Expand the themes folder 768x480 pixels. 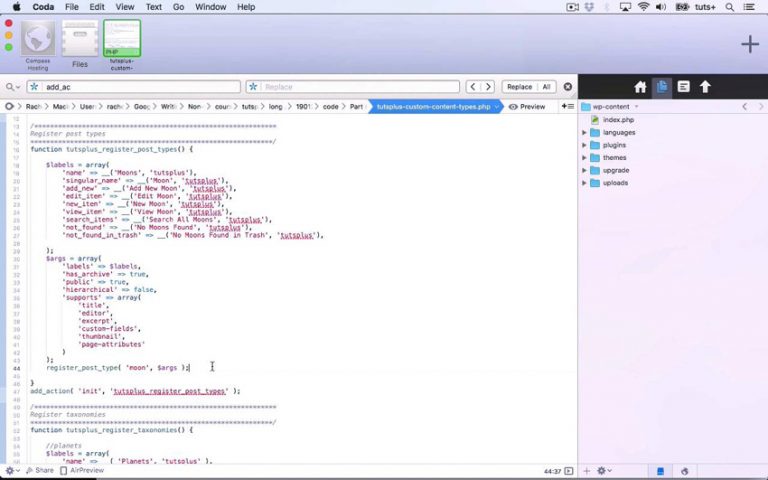pos(584,158)
